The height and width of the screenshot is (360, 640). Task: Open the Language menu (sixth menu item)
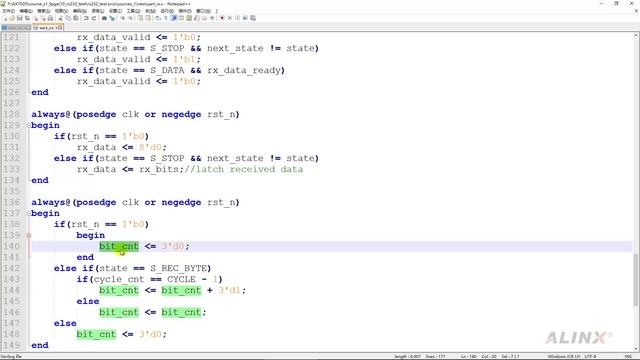[x=98, y=11]
